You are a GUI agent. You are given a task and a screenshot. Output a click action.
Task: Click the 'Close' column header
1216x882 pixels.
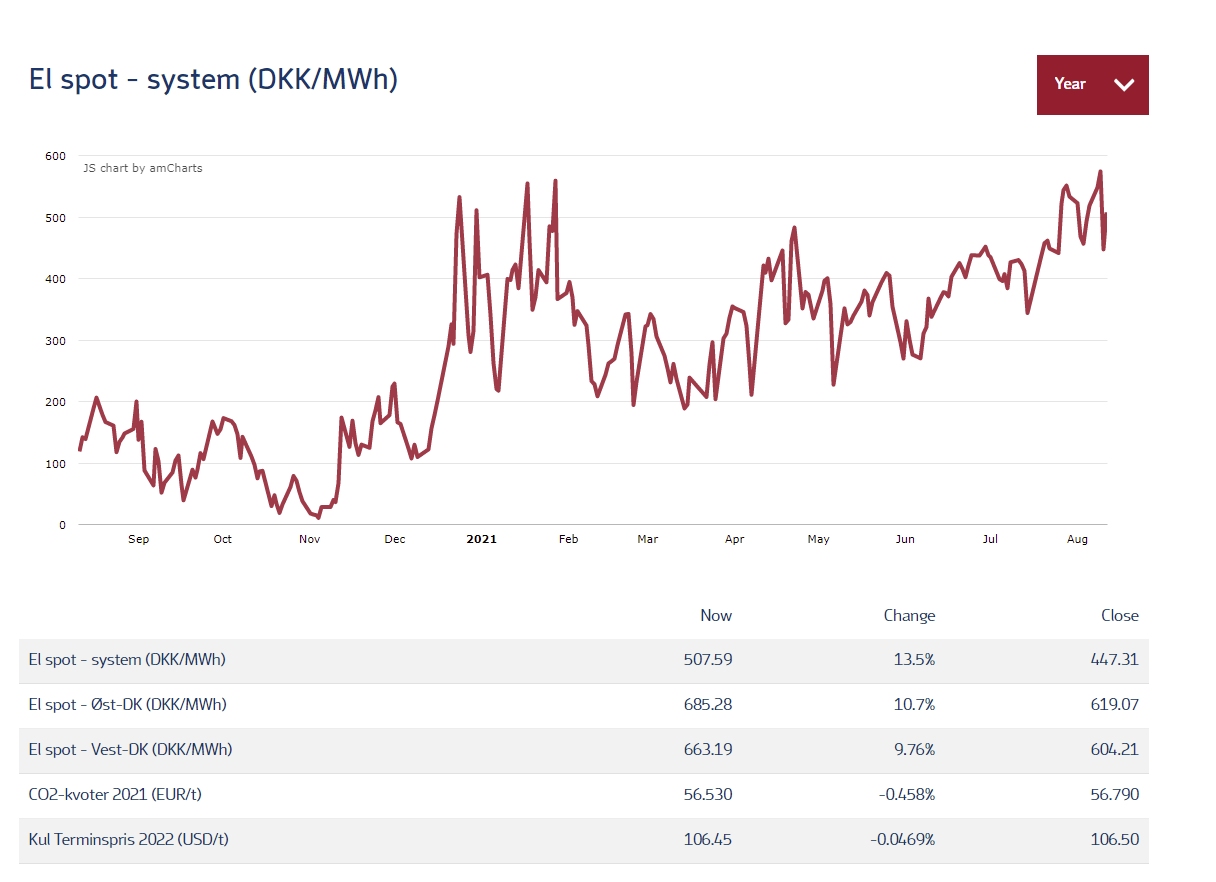coord(1119,616)
